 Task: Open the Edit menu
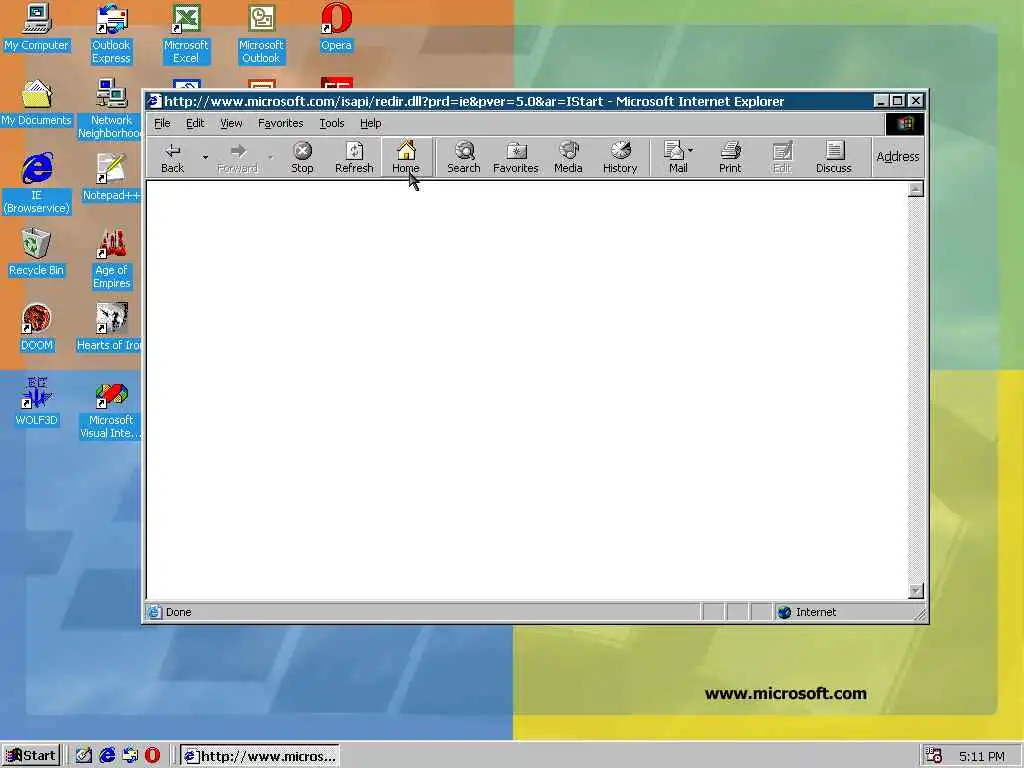tap(195, 123)
